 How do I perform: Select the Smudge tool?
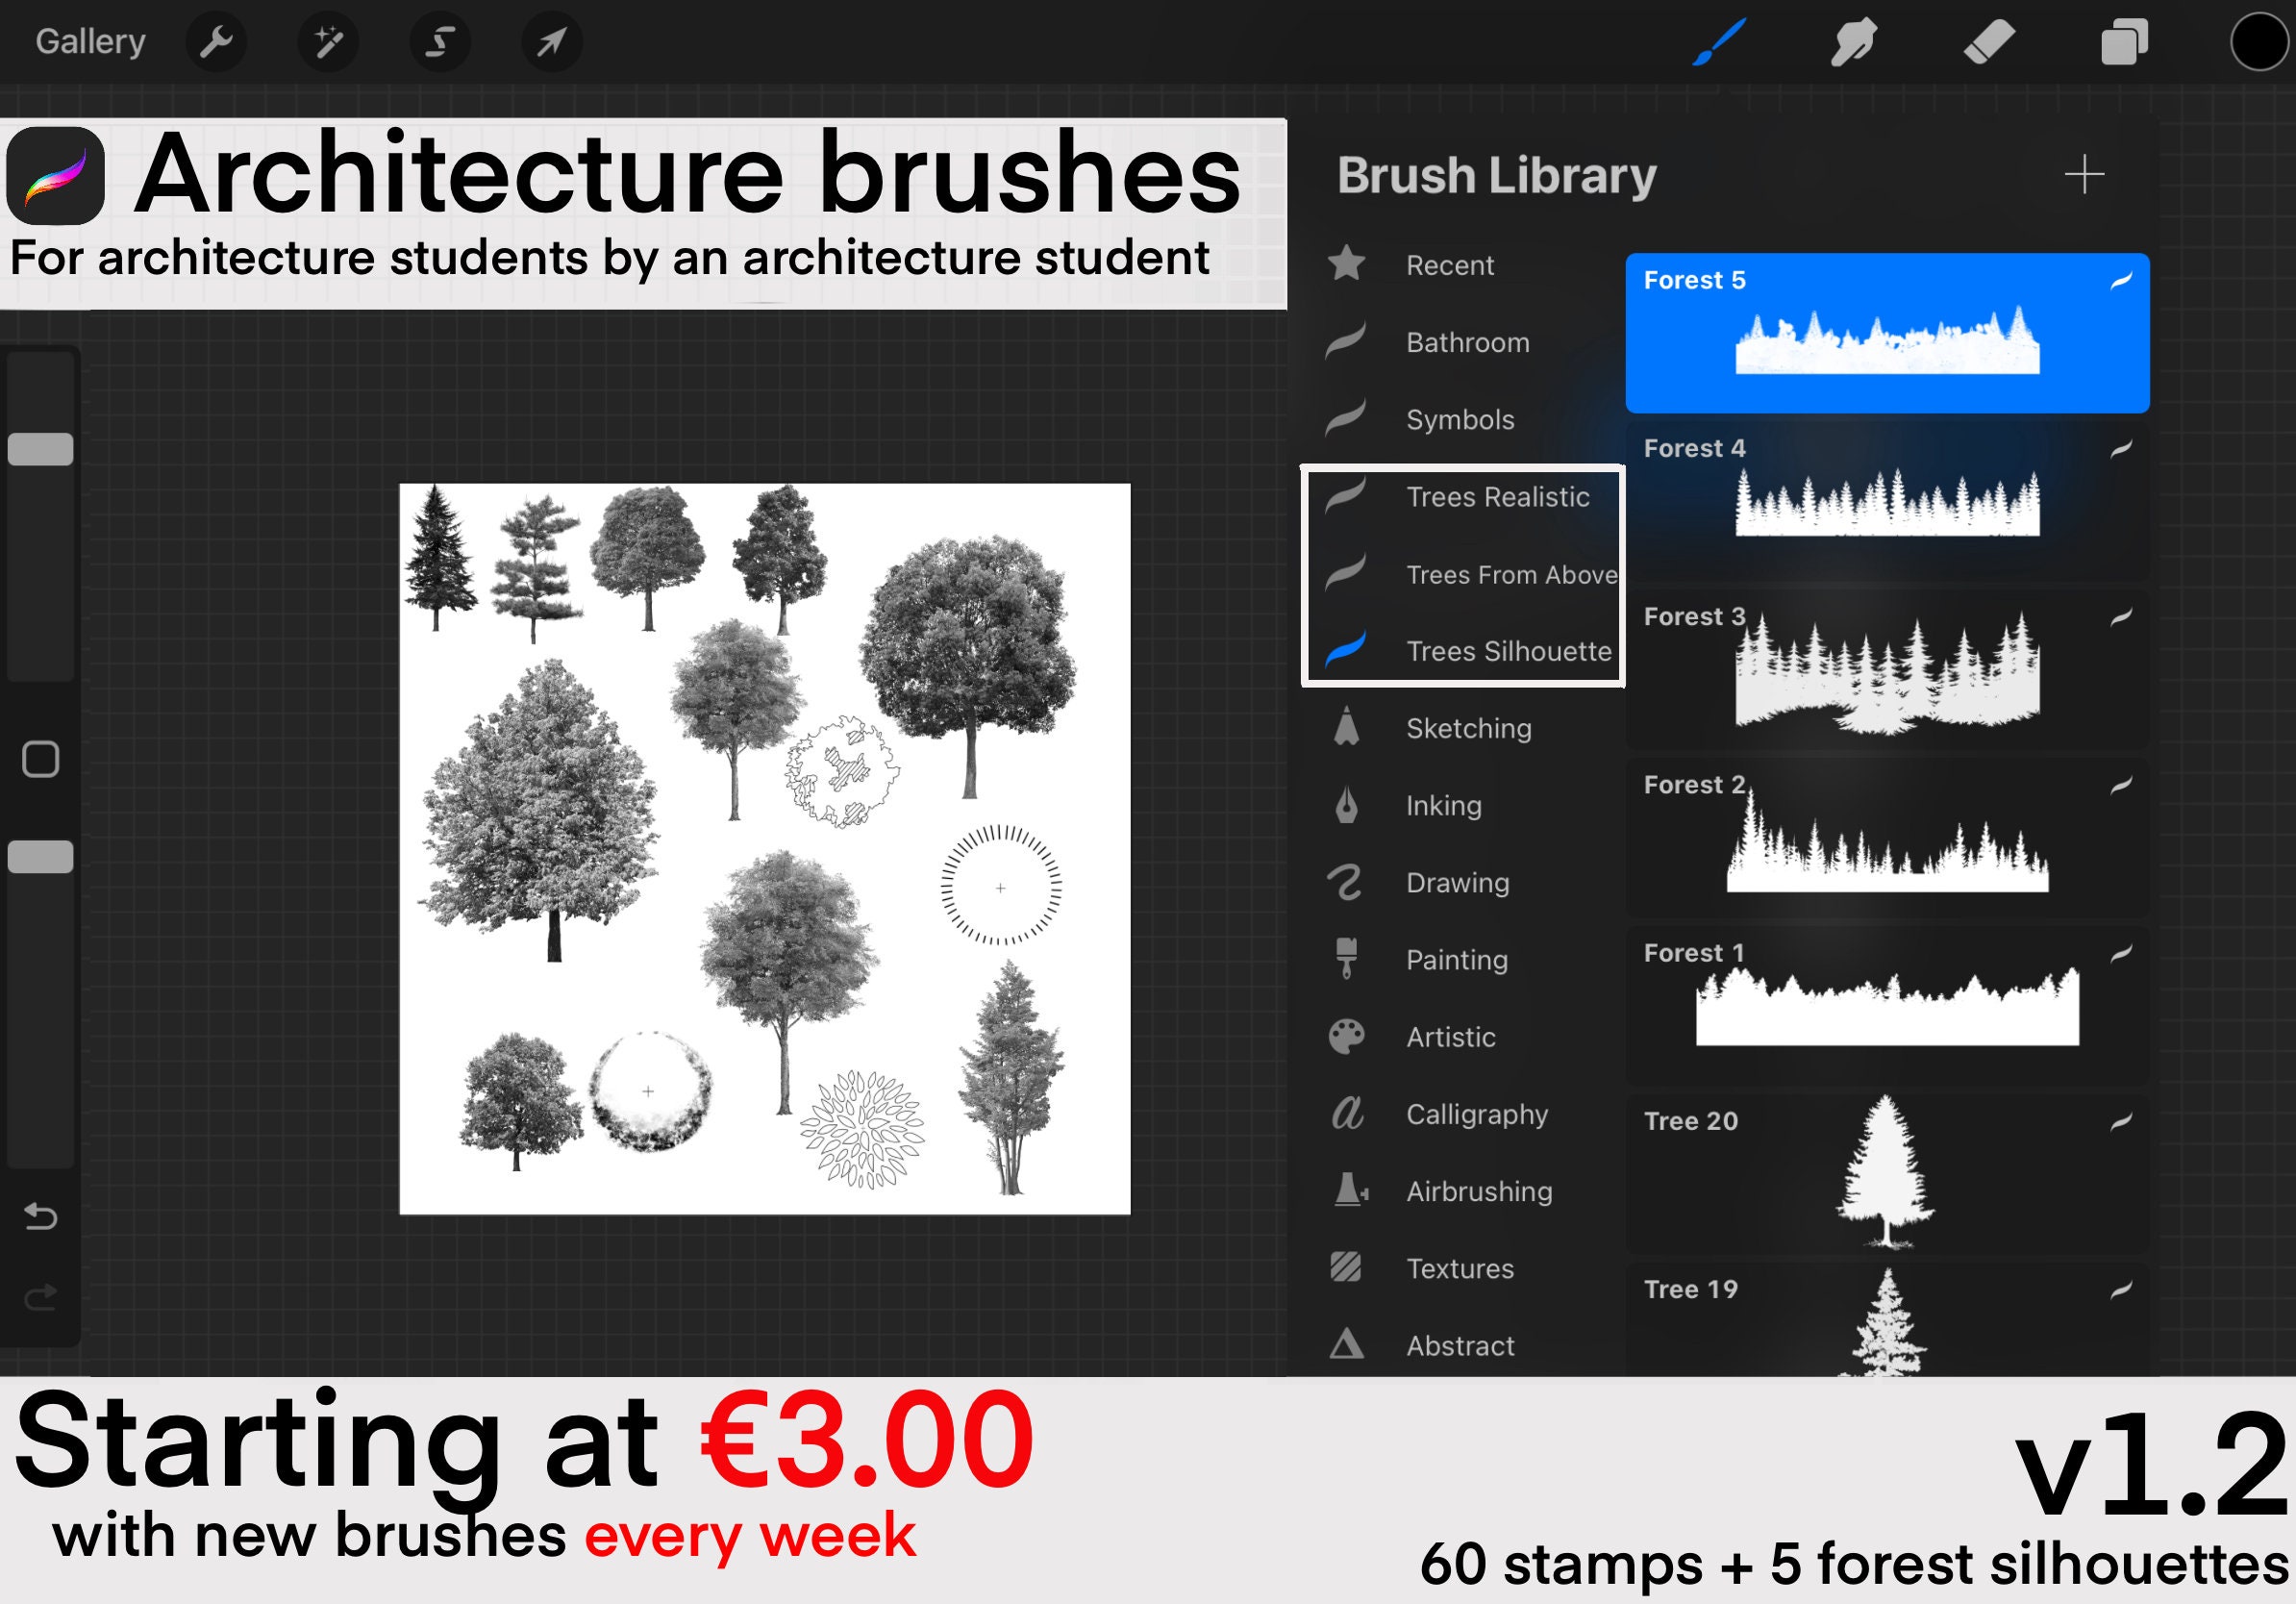point(1855,42)
